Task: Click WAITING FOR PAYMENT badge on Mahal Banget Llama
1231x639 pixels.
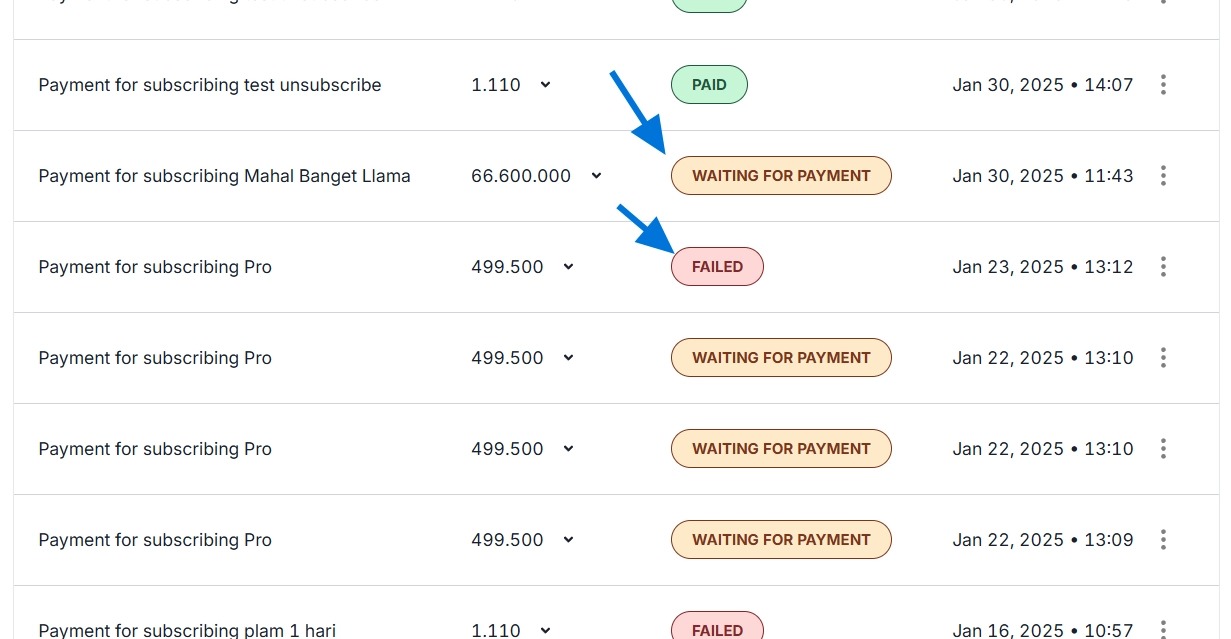Action: [x=781, y=176]
